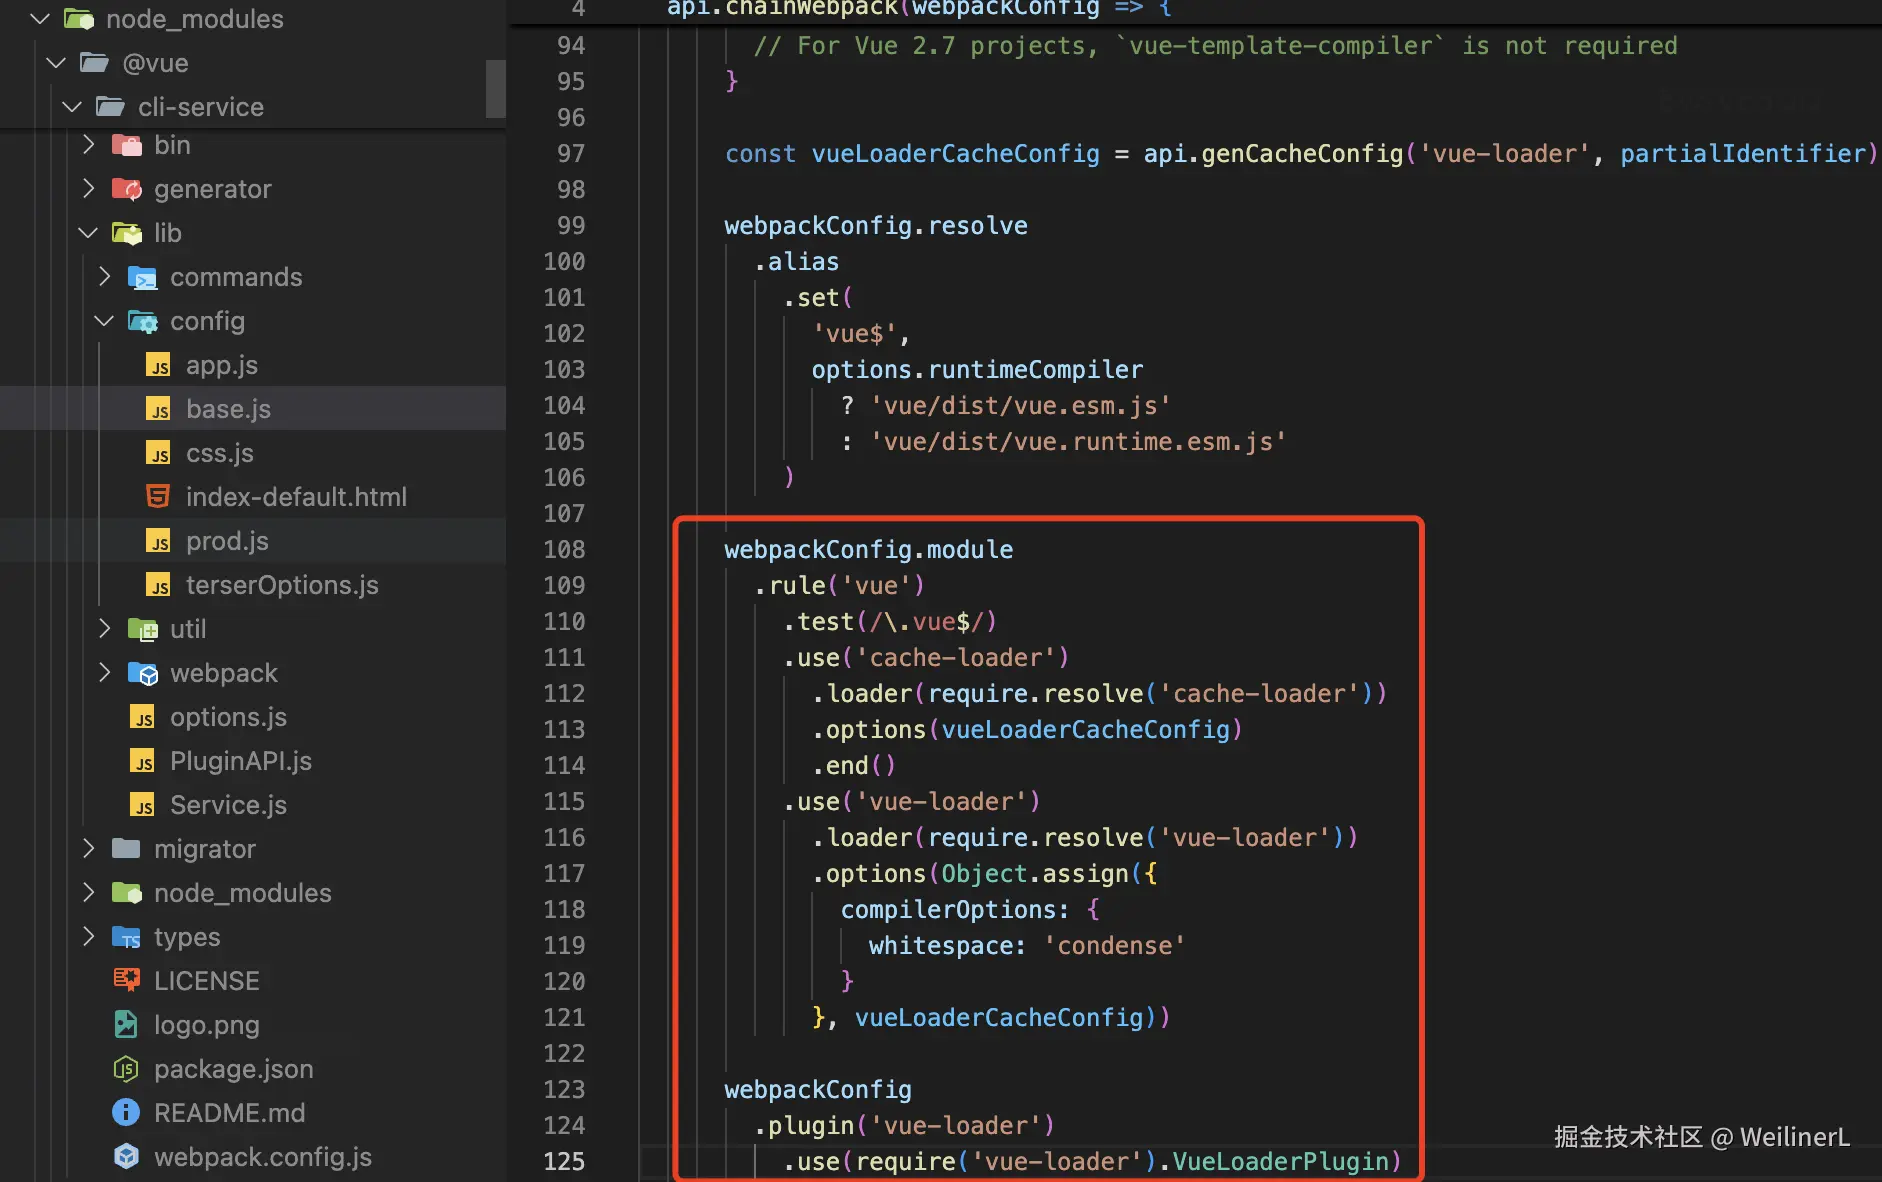The width and height of the screenshot is (1882, 1182).
Task: Click the JS icon beside app.js
Action: point(158,365)
